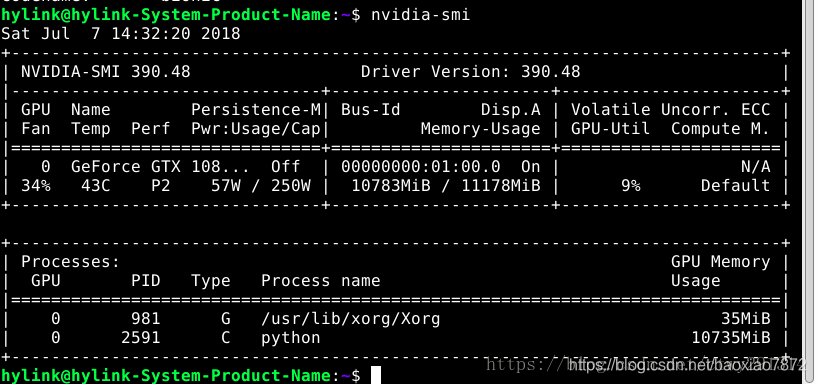Screen dimensions: 817x384
Task: Click the NVIDIA-SMI 390.48 version text
Action: tap(106, 72)
